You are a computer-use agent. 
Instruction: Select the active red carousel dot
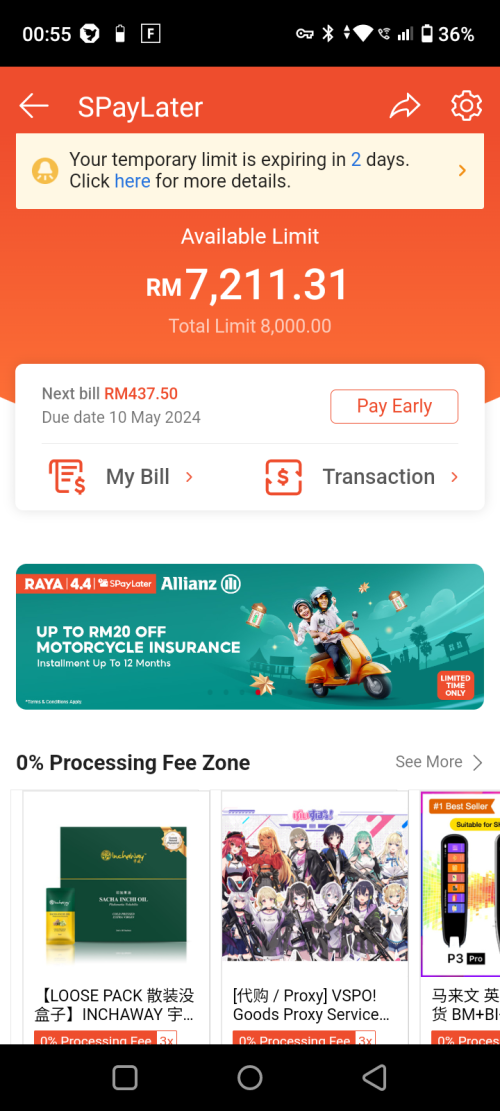point(258,692)
